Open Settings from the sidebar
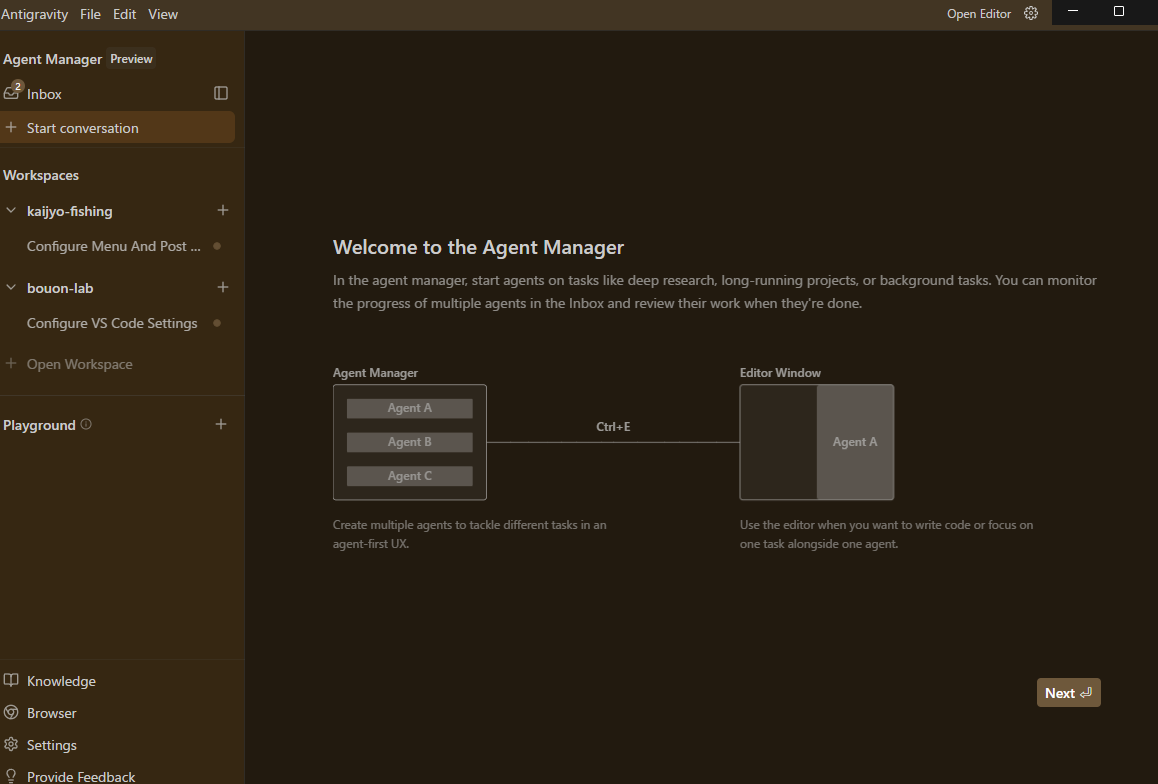The width and height of the screenshot is (1158, 784). click(x=49, y=744)
